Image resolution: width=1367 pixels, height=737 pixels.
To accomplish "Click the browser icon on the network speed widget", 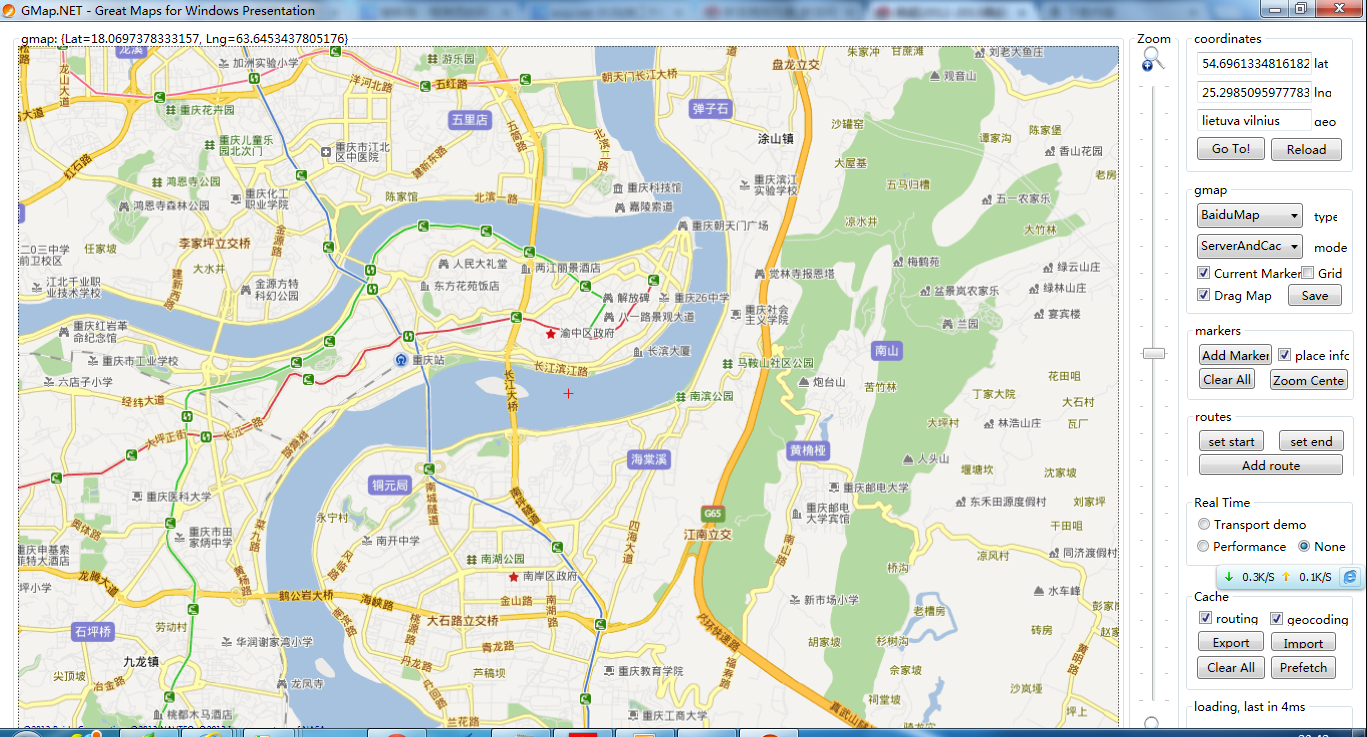I will (1350, 577).
